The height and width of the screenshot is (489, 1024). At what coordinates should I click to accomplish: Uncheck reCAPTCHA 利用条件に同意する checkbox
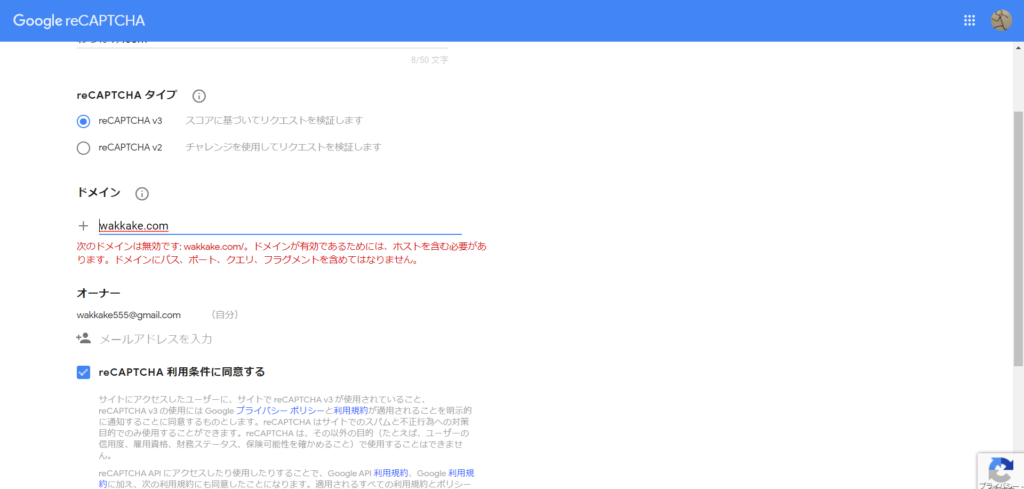(84, 372)
